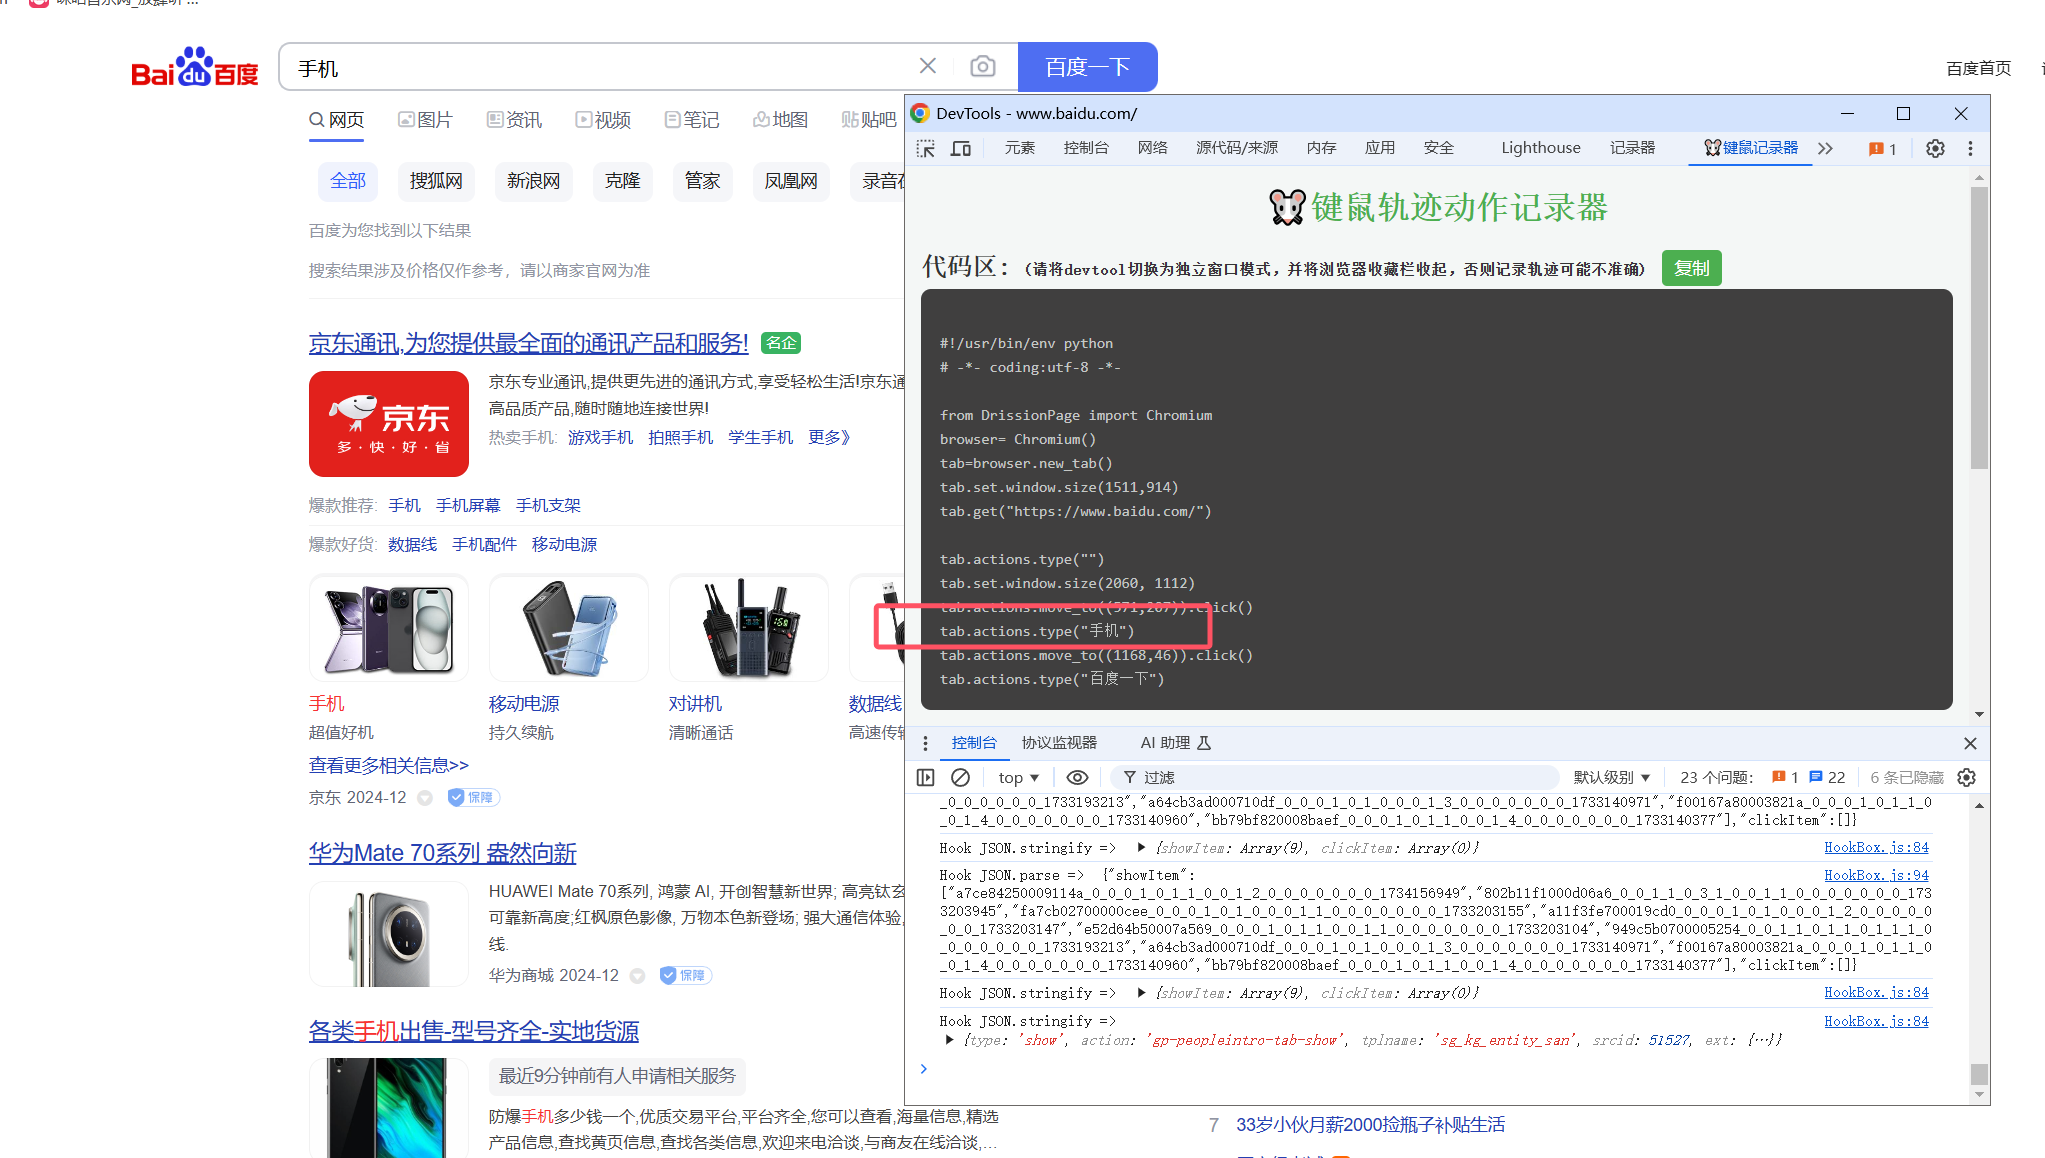The width and height of the screenshot is (2045, 1158).
Task: Switch to the Elements tab (元素)
Action: [x=1020, y=148]
